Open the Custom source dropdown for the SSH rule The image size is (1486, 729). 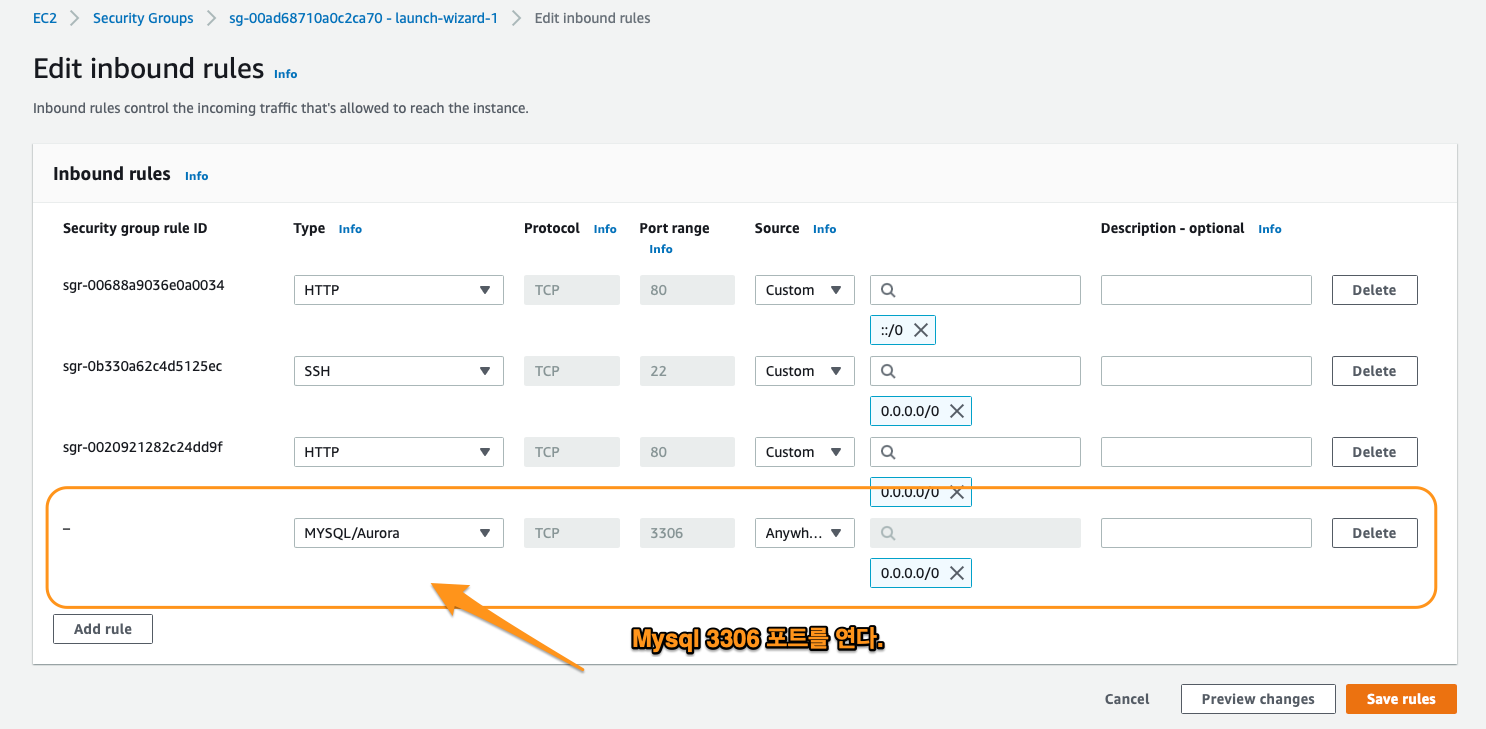pyautogui.click(x=804, y=370)
